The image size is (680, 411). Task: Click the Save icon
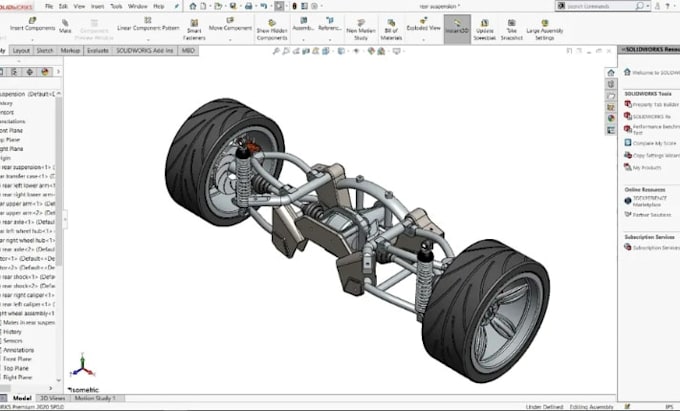coord(233,6)
